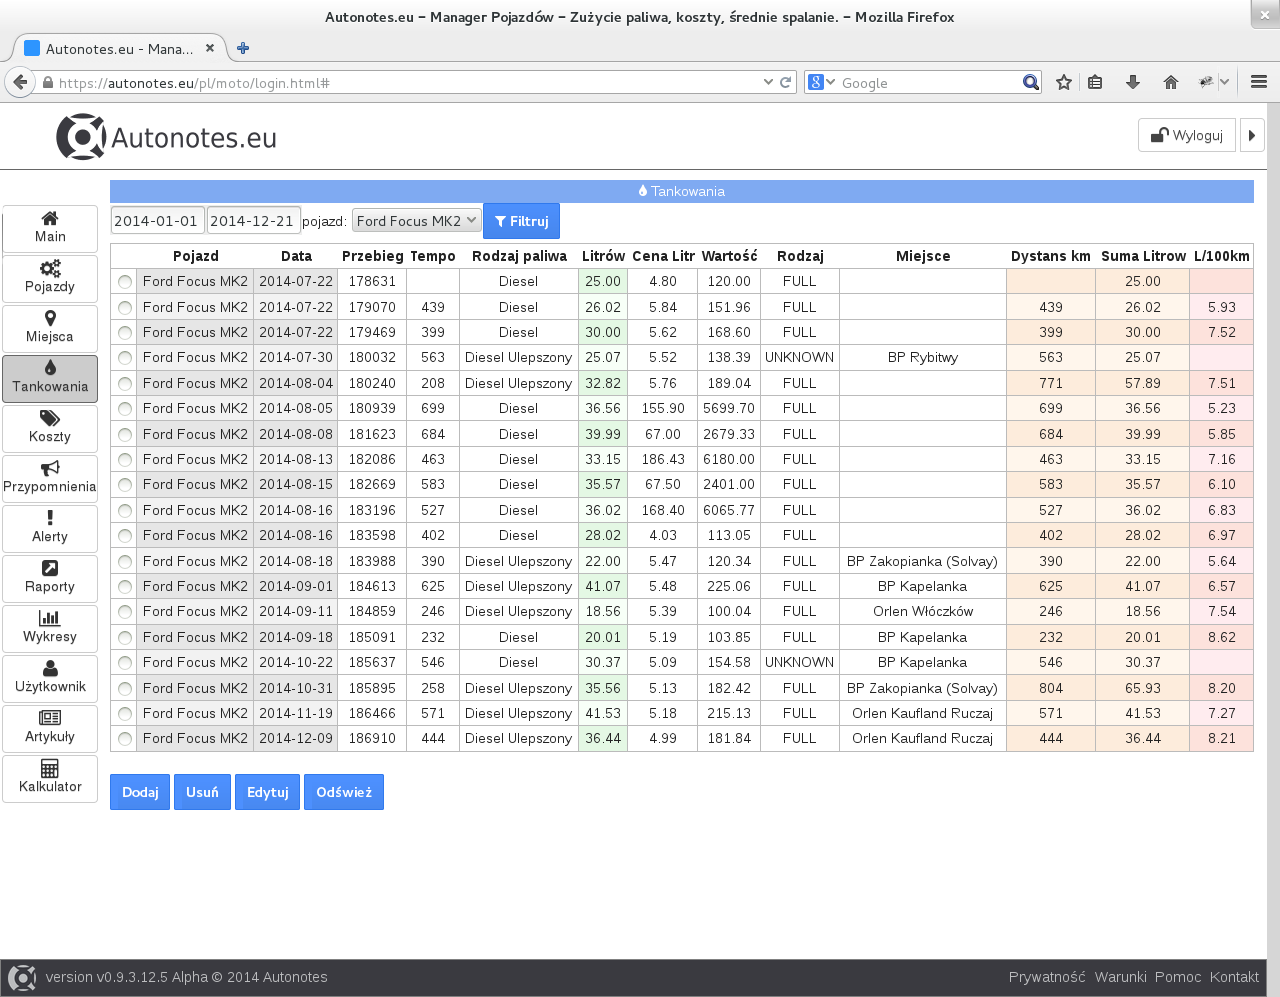1280x997 pixels.
Task: Open Pomoc footer link
Action: (x=1178, y=977)
